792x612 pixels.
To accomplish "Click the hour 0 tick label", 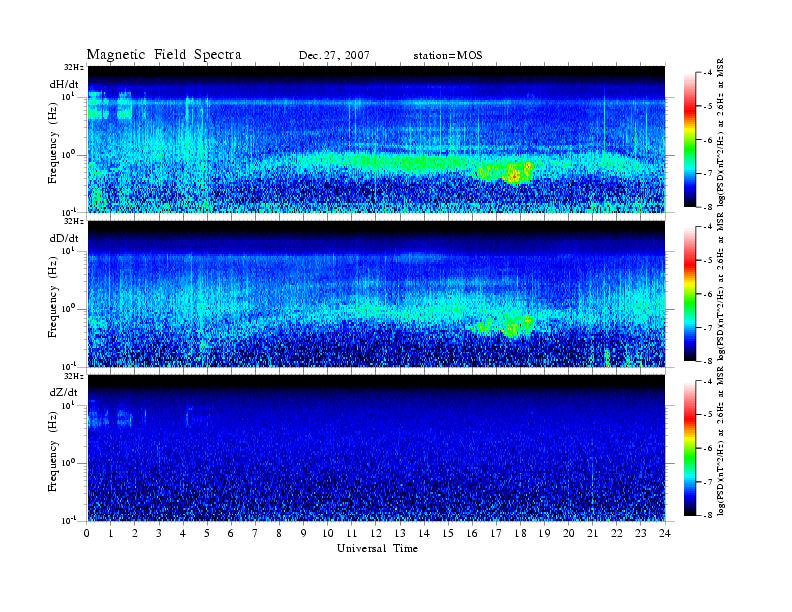I will tap(87, 533).
